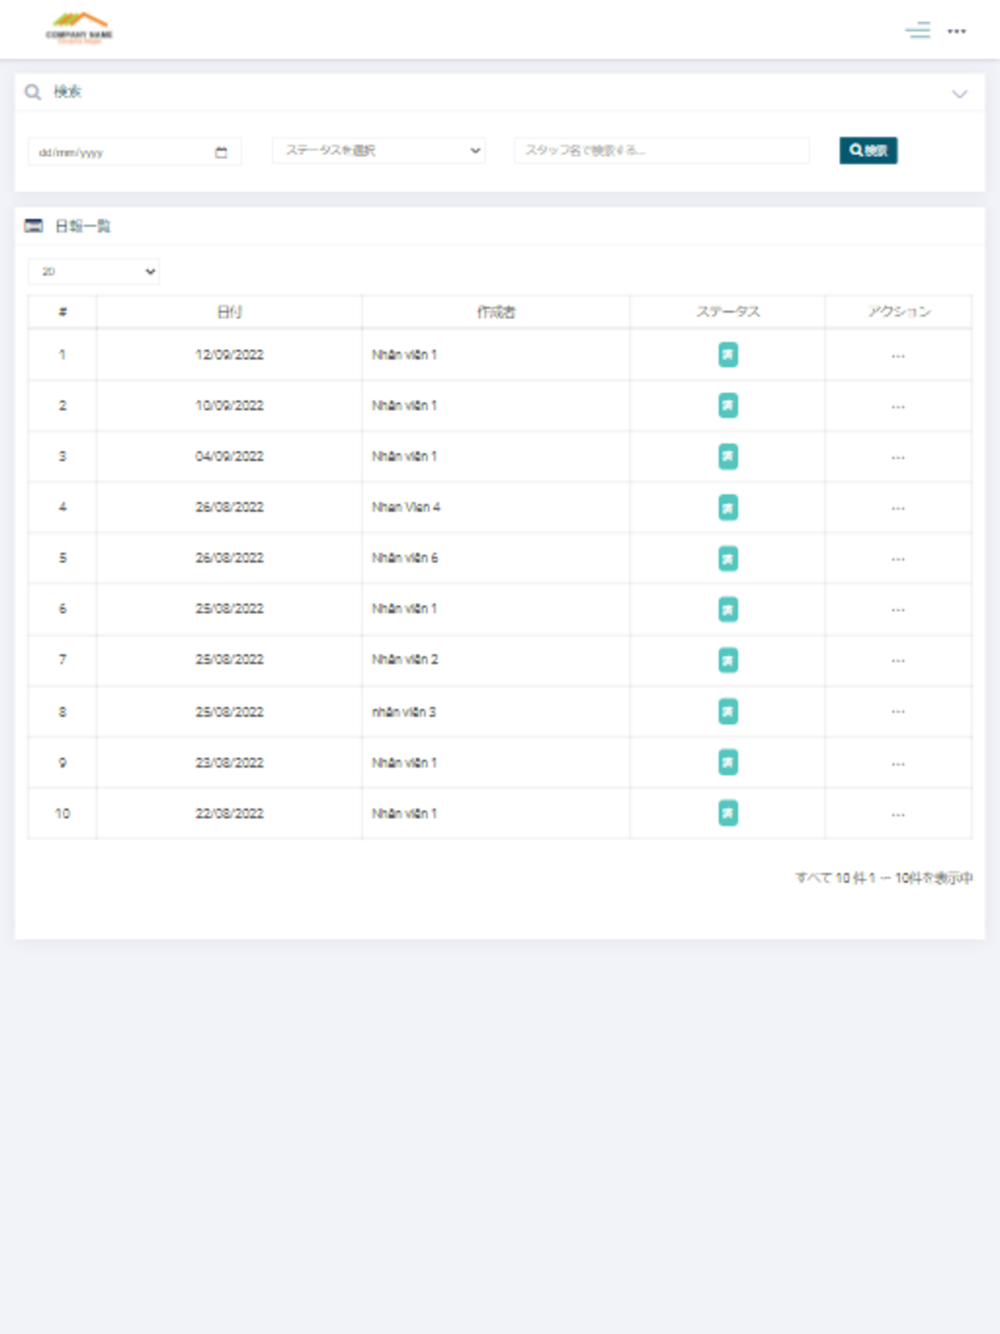This screenshot has width=1000, height=1334.
Task: Open the three-dot header options
Action: [x=957, y=31]
